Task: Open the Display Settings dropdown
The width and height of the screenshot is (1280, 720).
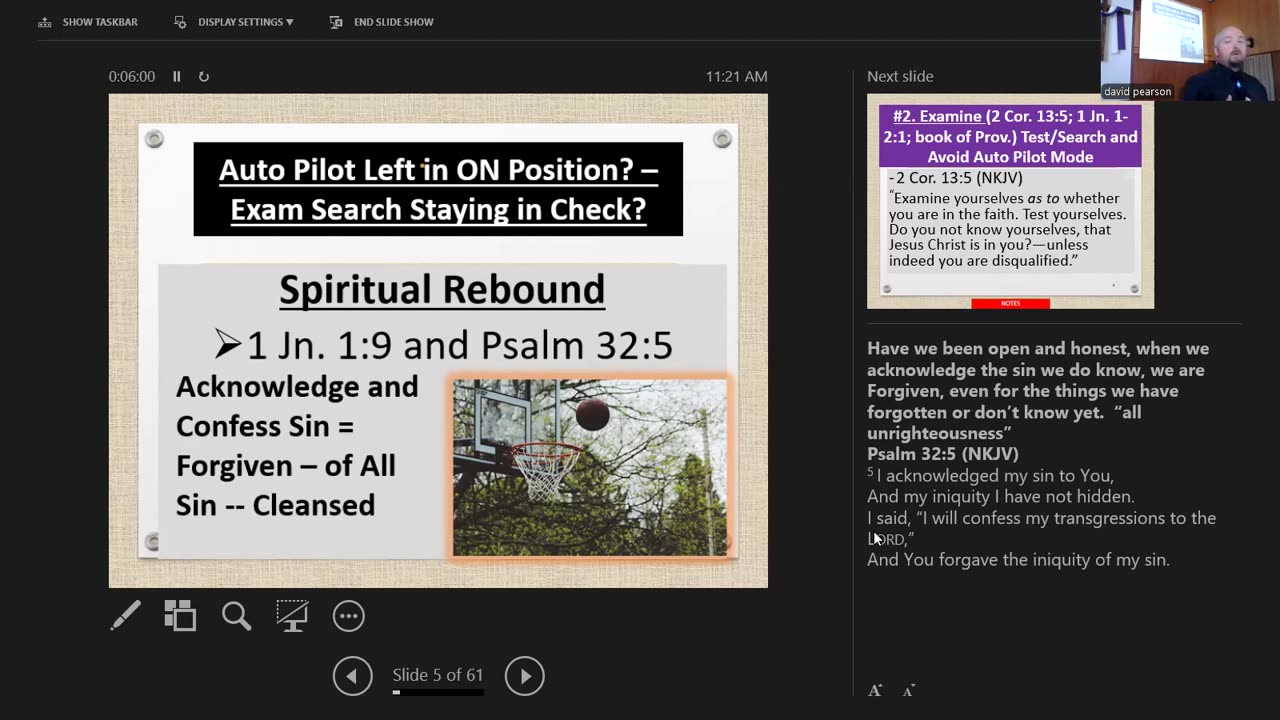Action: point(234,22)
